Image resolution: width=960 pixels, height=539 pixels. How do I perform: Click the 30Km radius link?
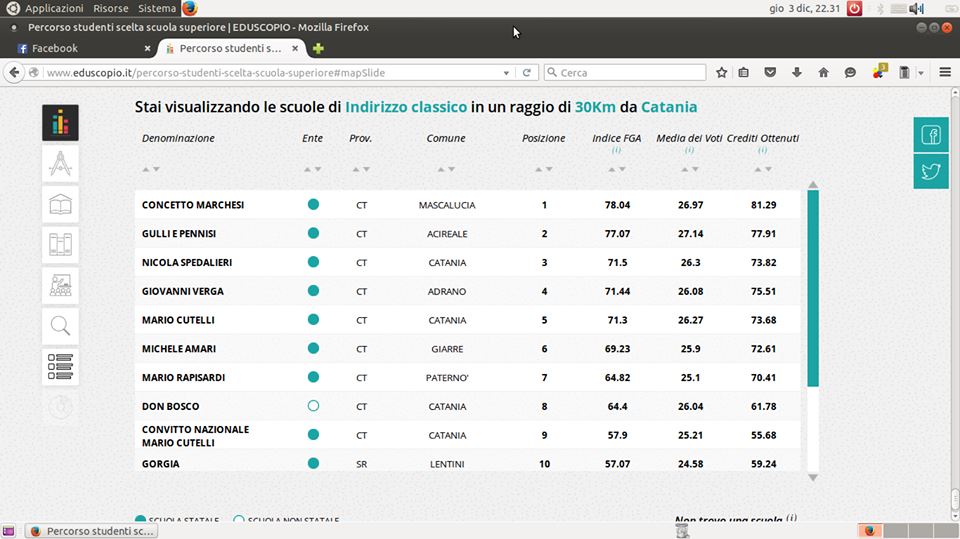594,107
